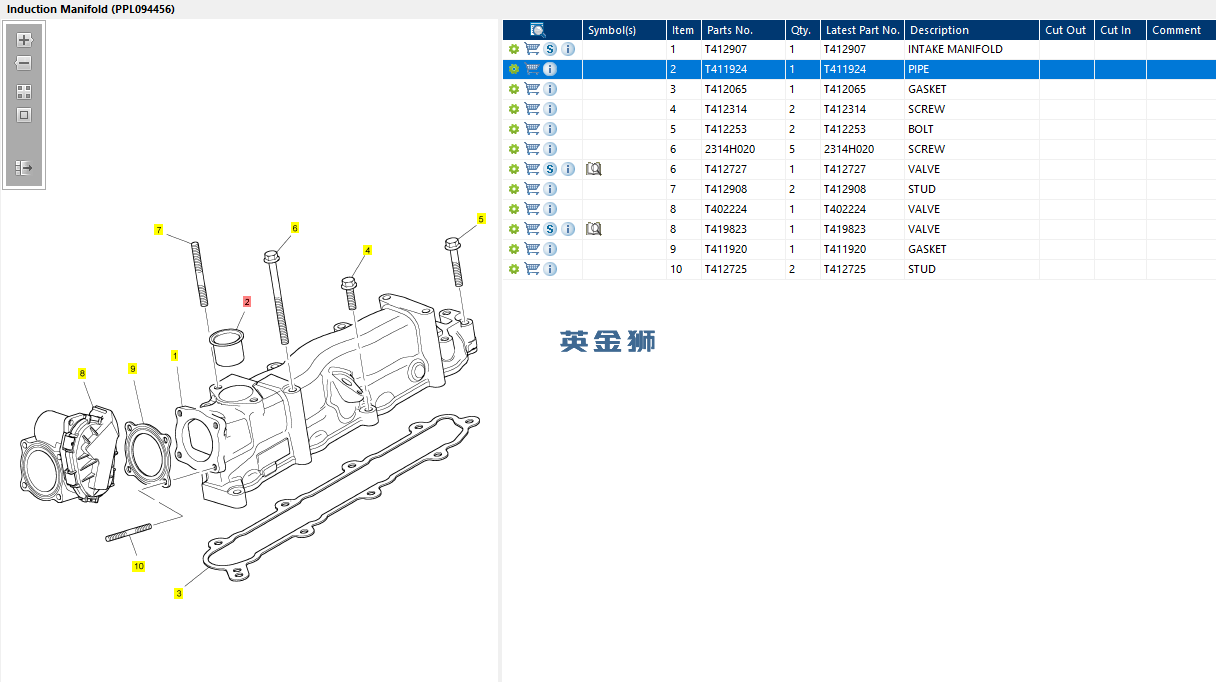
Task: Click the four-squares grid view icon
Action: (24, 91)
